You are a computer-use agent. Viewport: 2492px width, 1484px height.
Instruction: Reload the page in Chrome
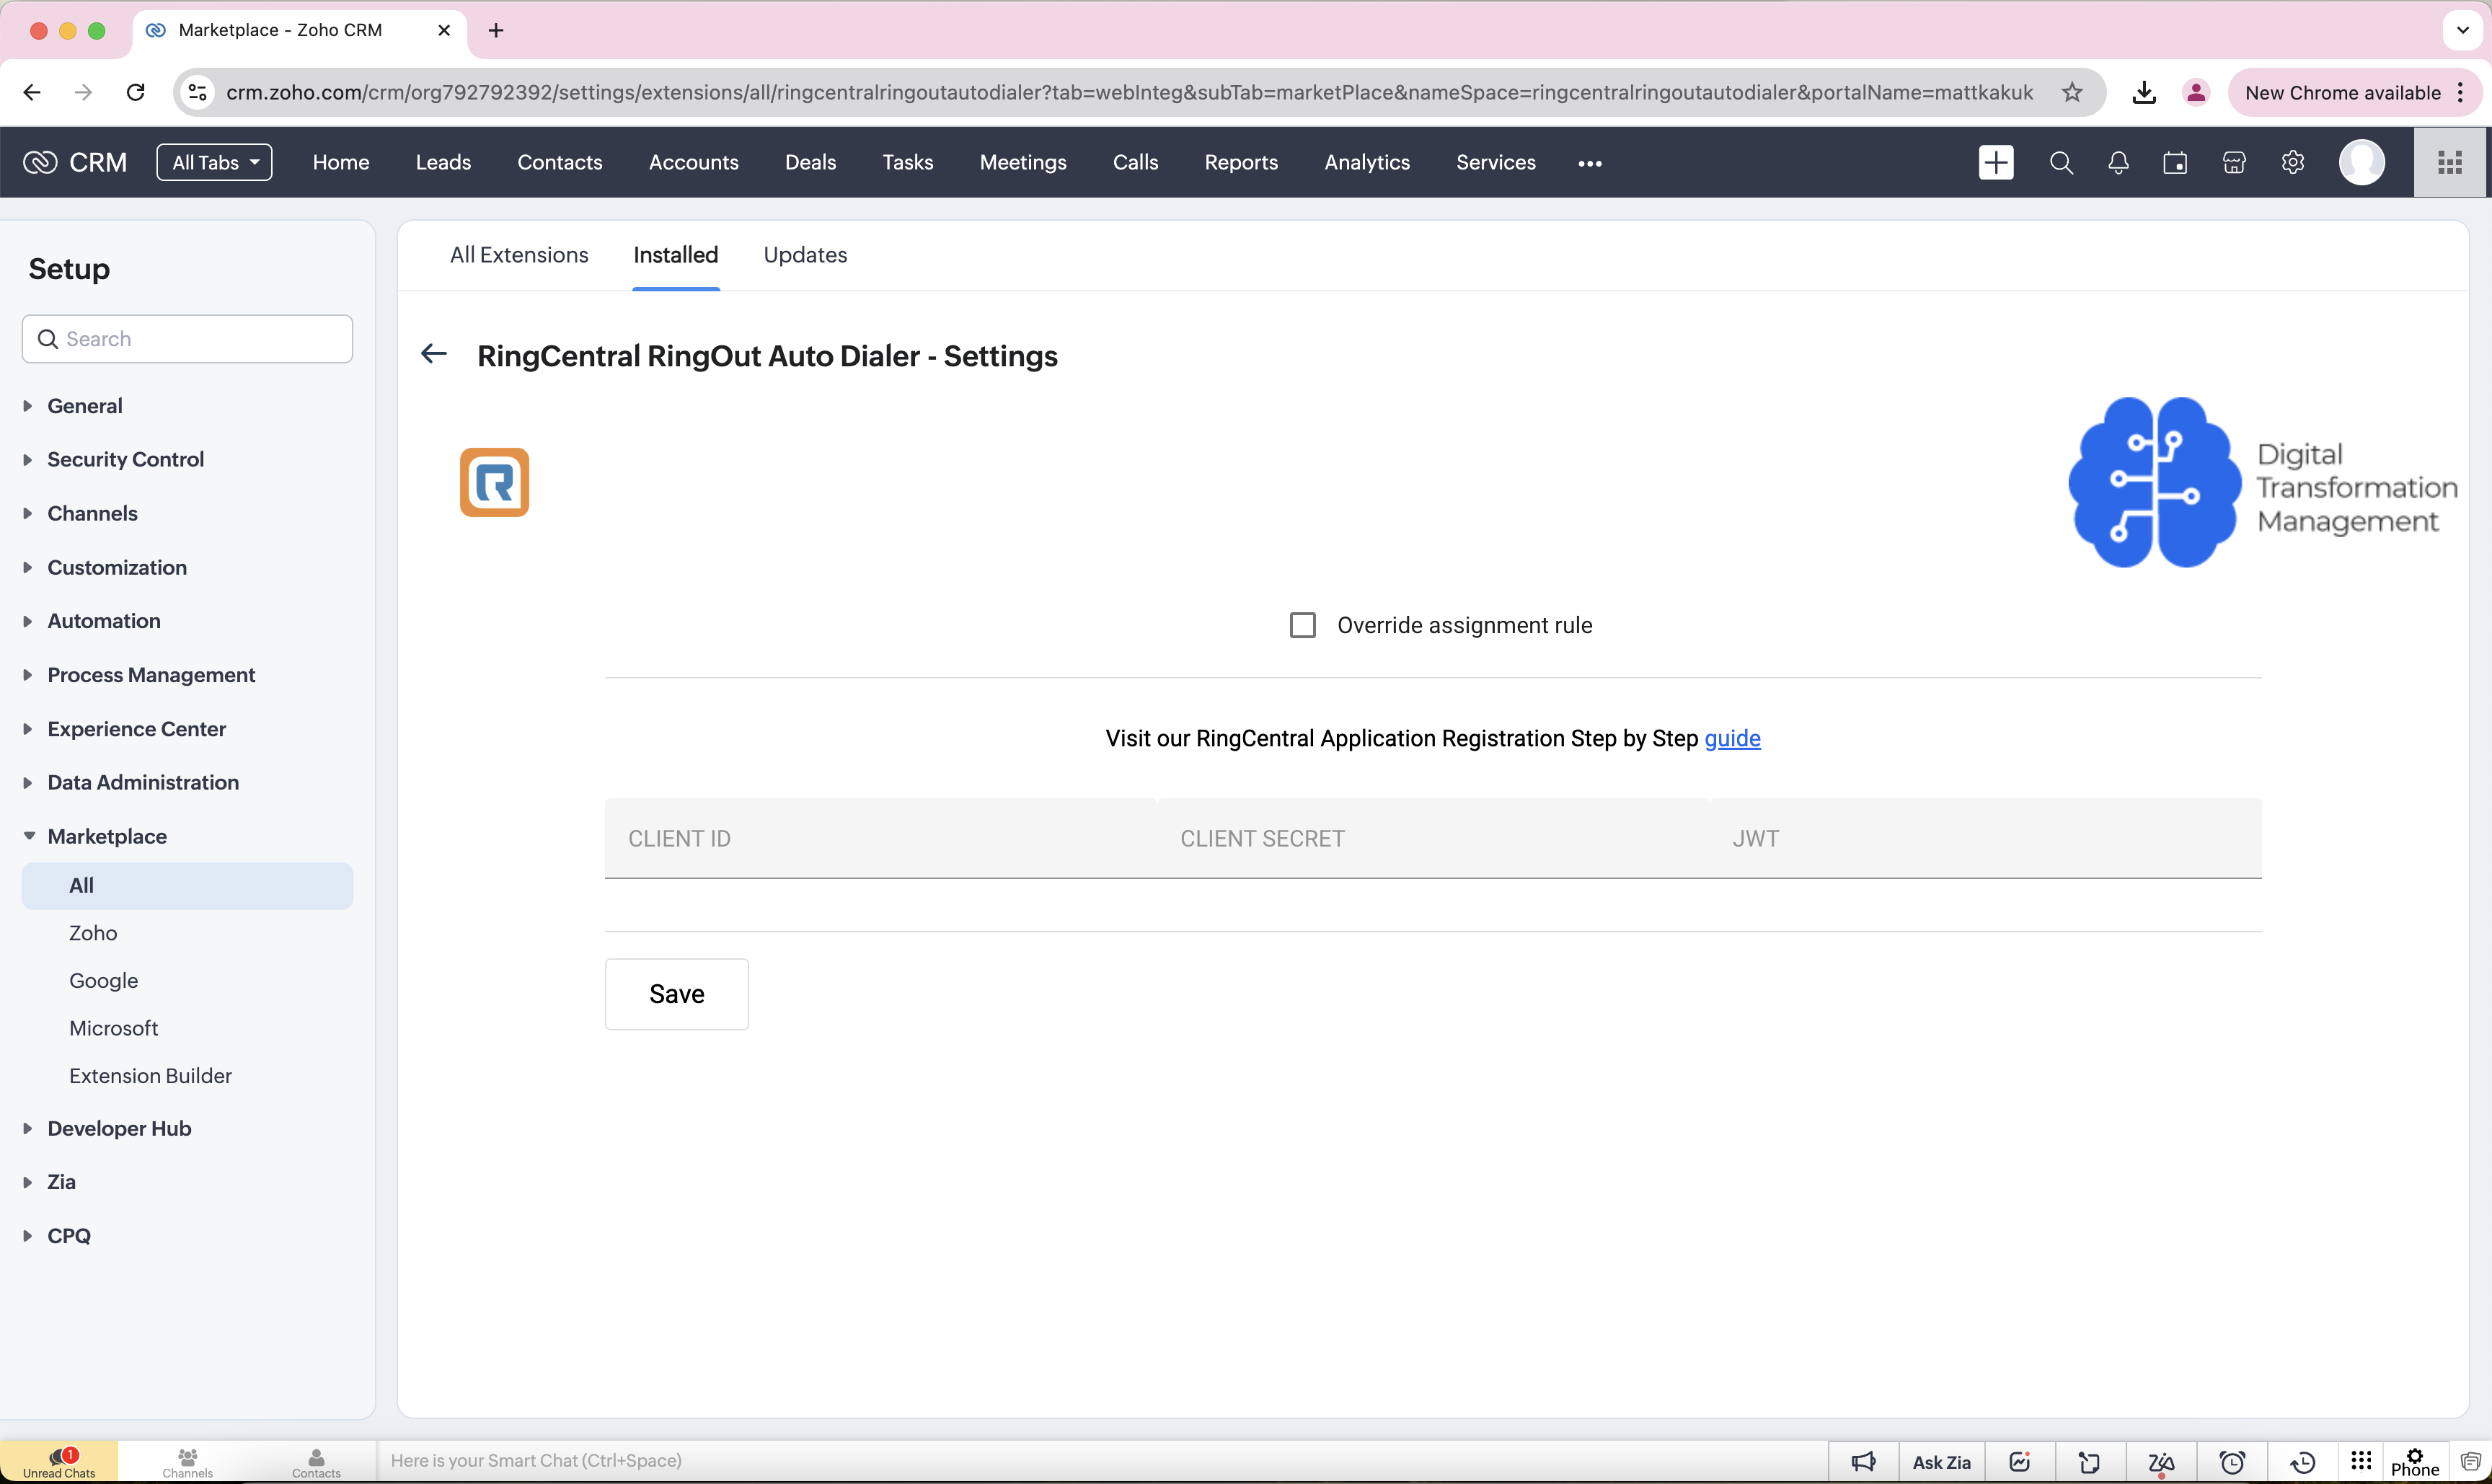coord(136,92)
